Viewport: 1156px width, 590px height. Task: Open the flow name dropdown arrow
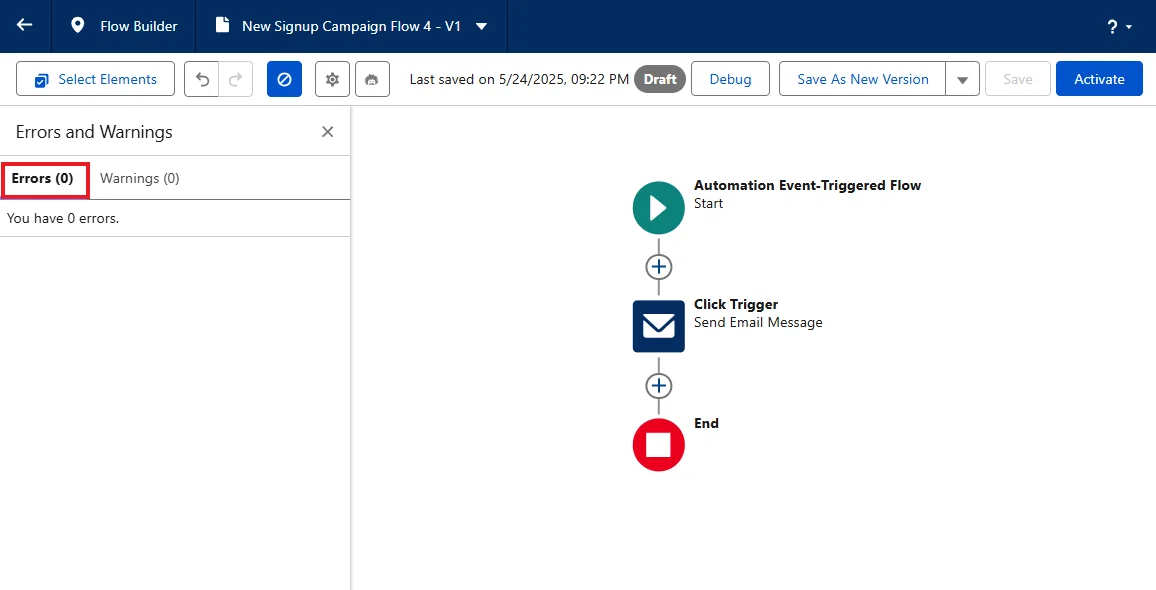[481, 27]
